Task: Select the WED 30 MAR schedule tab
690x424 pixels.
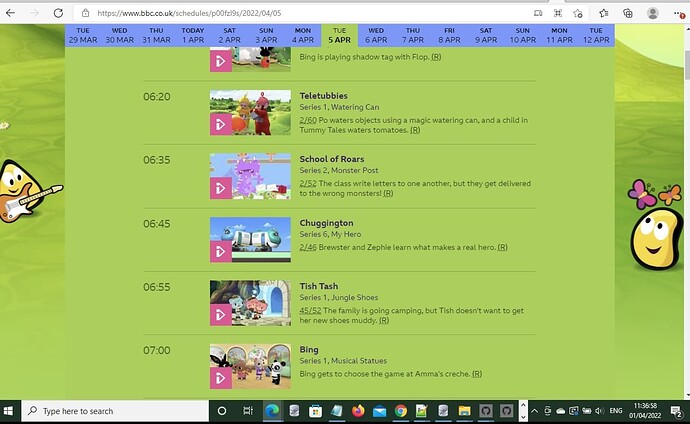Action: click(x=120, y=35)
